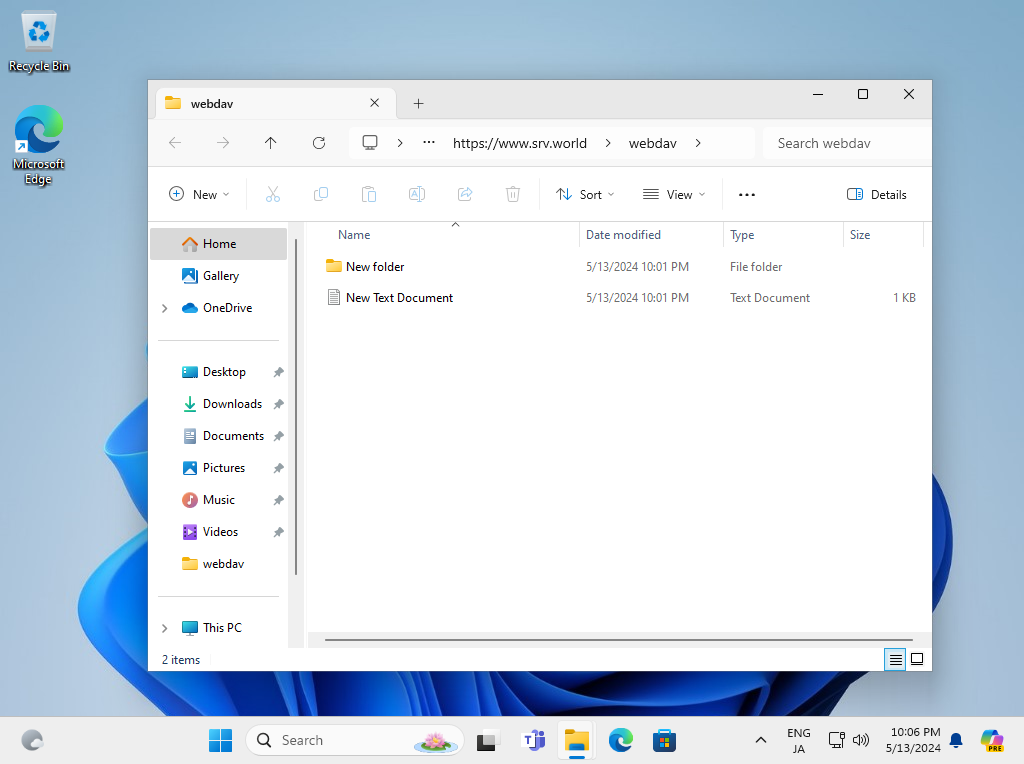Toggle the Details pane

coord(876,195)
